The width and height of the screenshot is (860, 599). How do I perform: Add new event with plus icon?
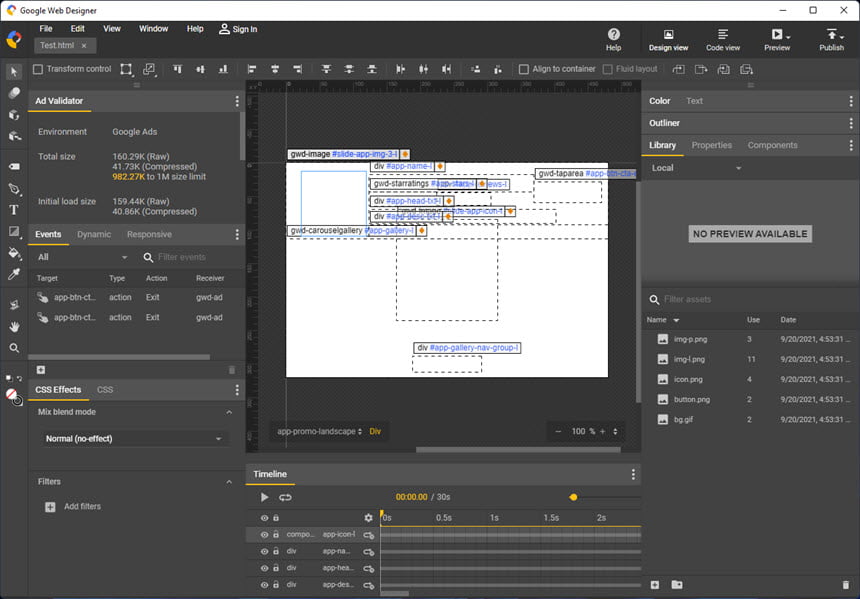(x=41, y=370)
